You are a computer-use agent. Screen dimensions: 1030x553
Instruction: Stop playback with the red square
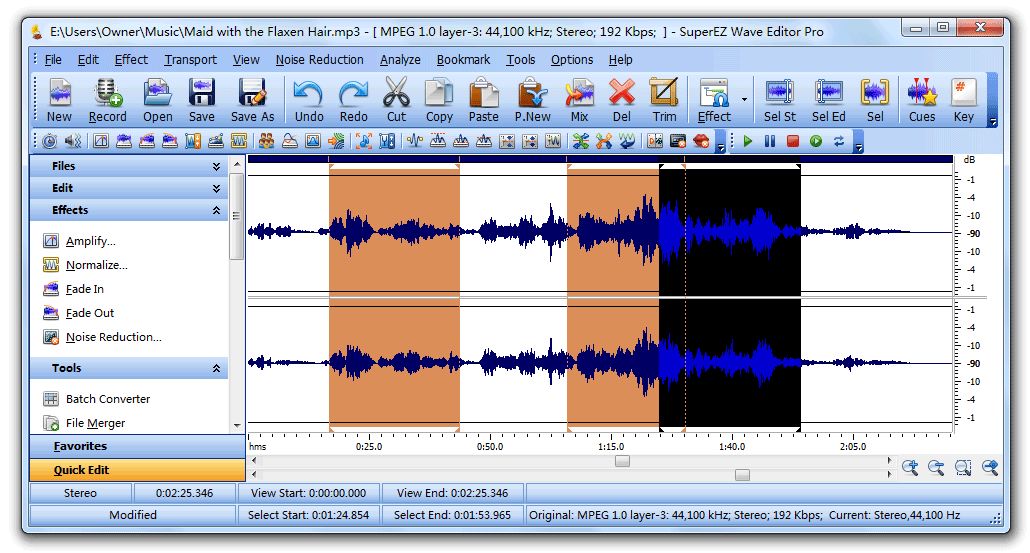(x=793, y=141)
